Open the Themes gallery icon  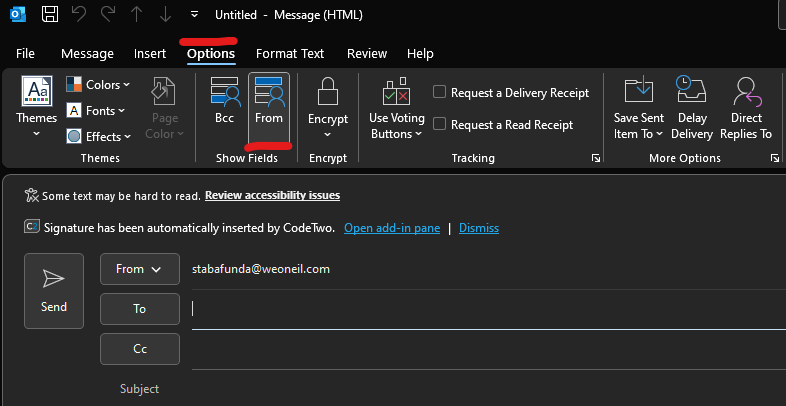click(x=37, y=91)
